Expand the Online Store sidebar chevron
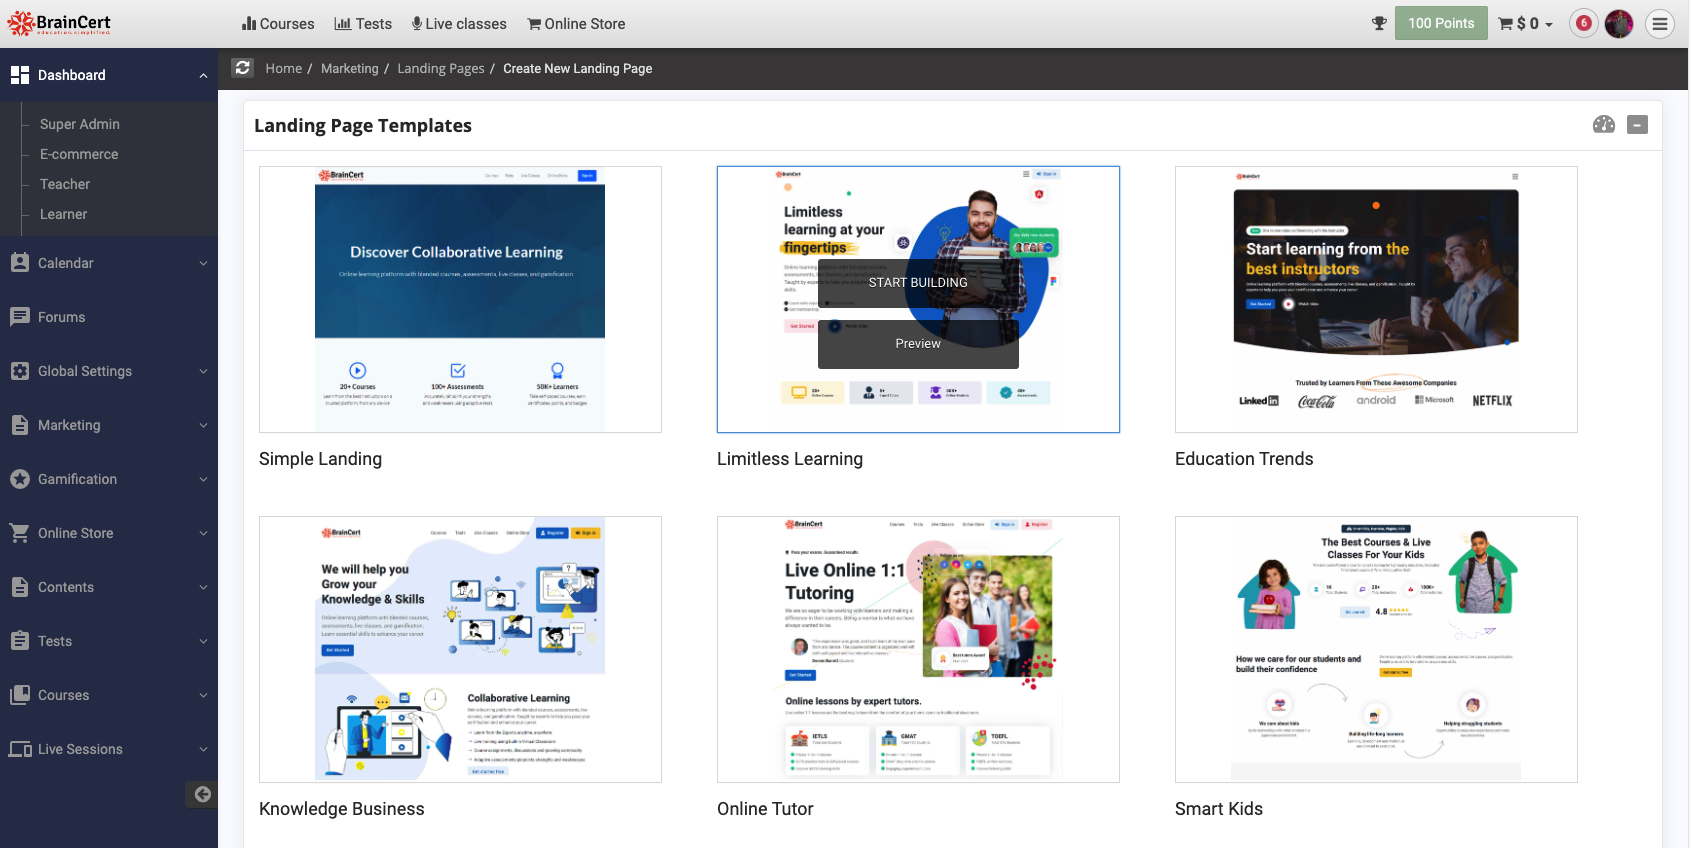The height and width of the screenshot is (848, 1691). (x=203, y=533)
